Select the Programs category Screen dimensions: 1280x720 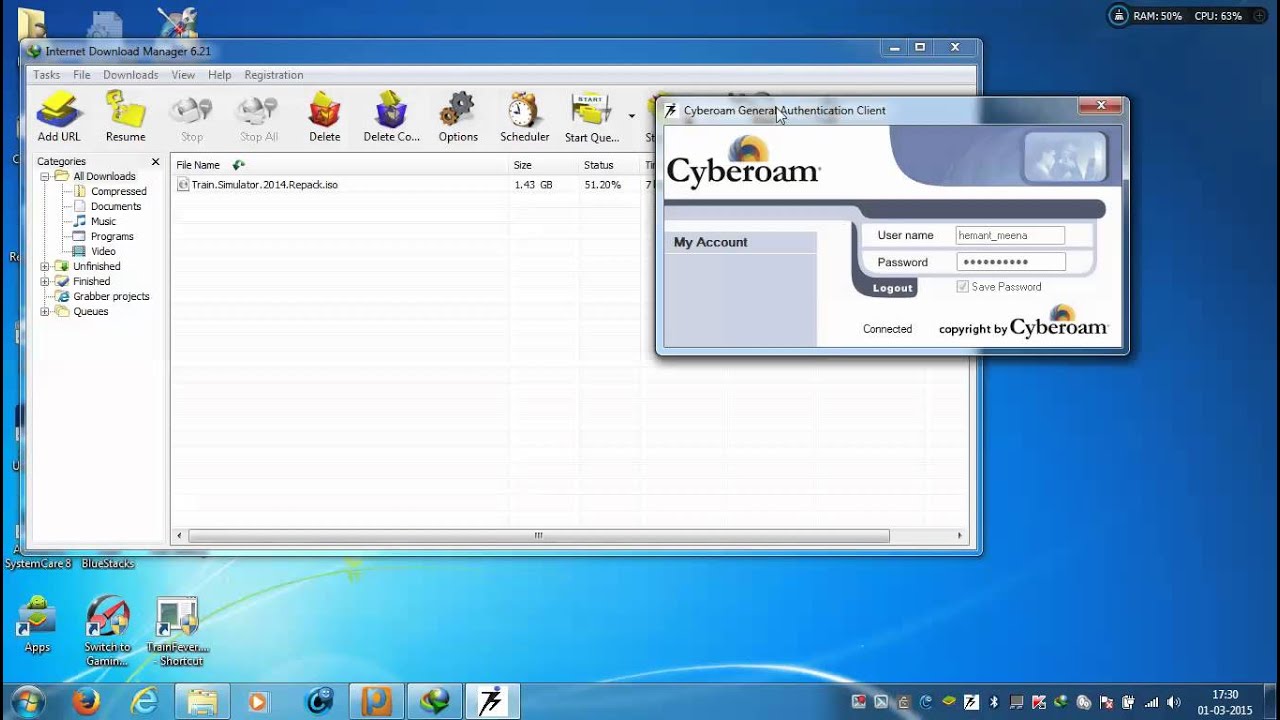point(111,236)
